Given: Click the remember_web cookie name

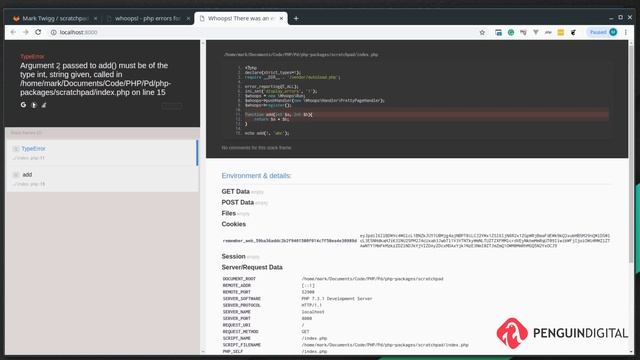Looking at the screenshot, I should click(290, 241).
